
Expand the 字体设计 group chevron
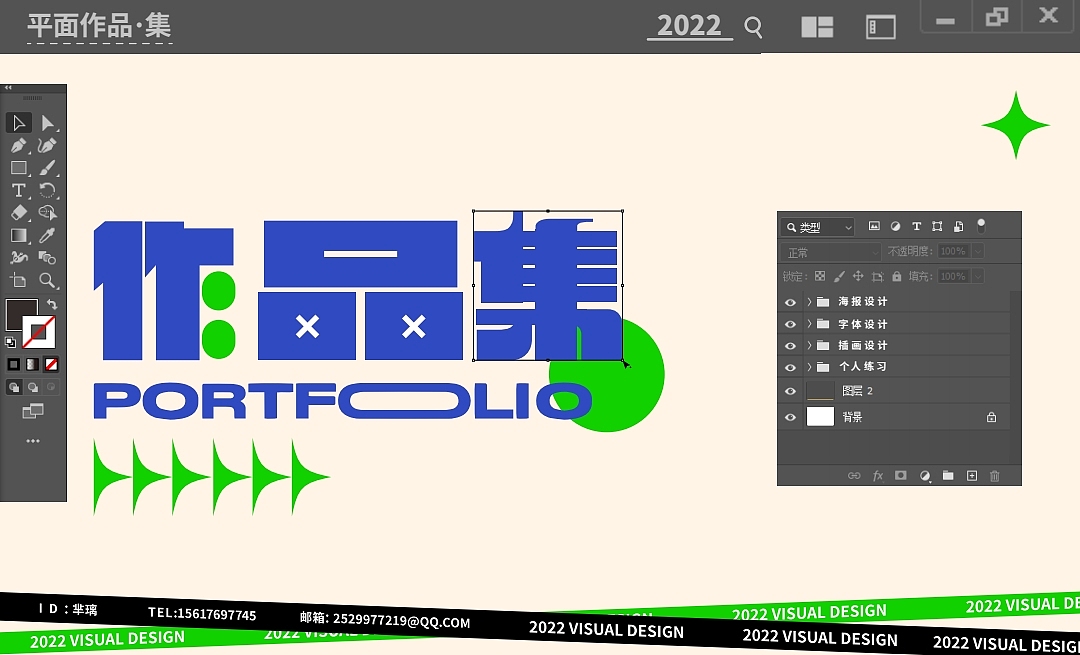pyautogui.click(x=809, y=324)
